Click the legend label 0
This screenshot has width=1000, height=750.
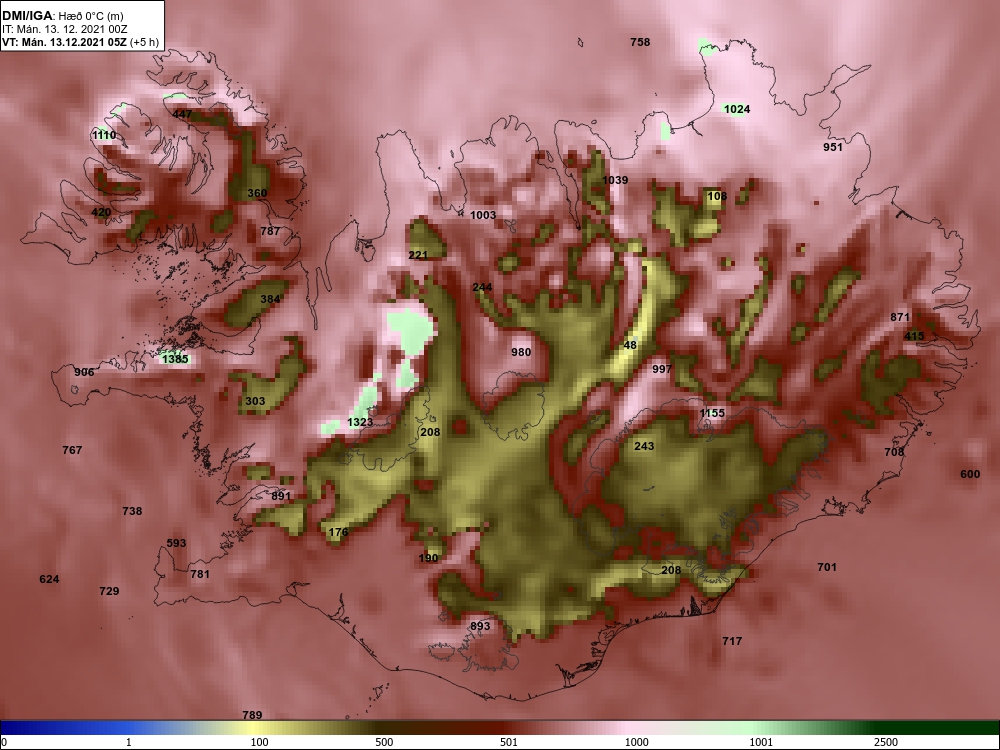(x=4, y=742)
